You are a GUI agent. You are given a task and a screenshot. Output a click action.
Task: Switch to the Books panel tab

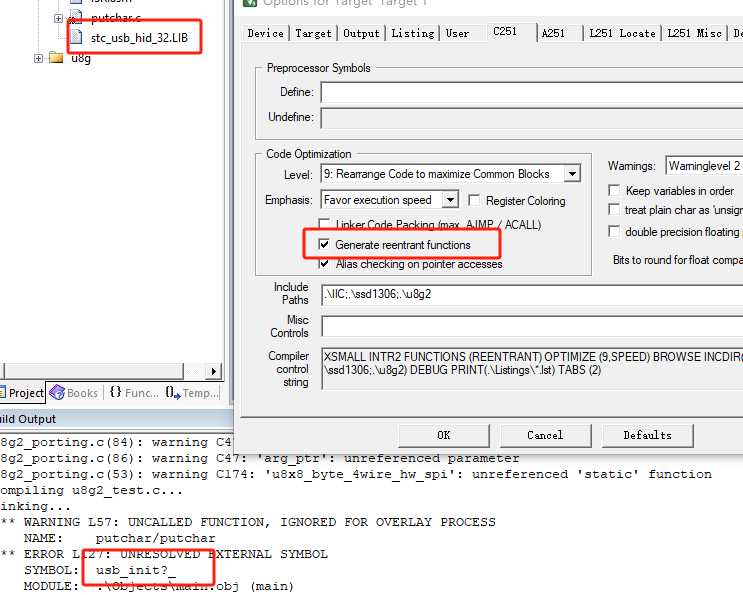click(74, 393)
